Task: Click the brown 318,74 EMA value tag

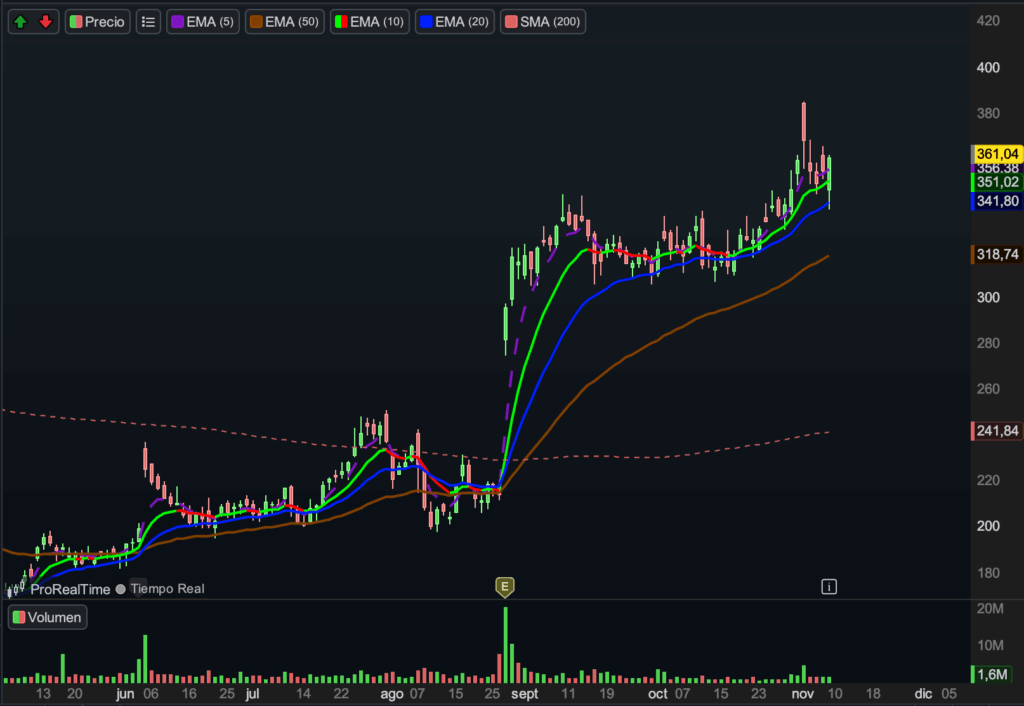Action: point(997,255)
